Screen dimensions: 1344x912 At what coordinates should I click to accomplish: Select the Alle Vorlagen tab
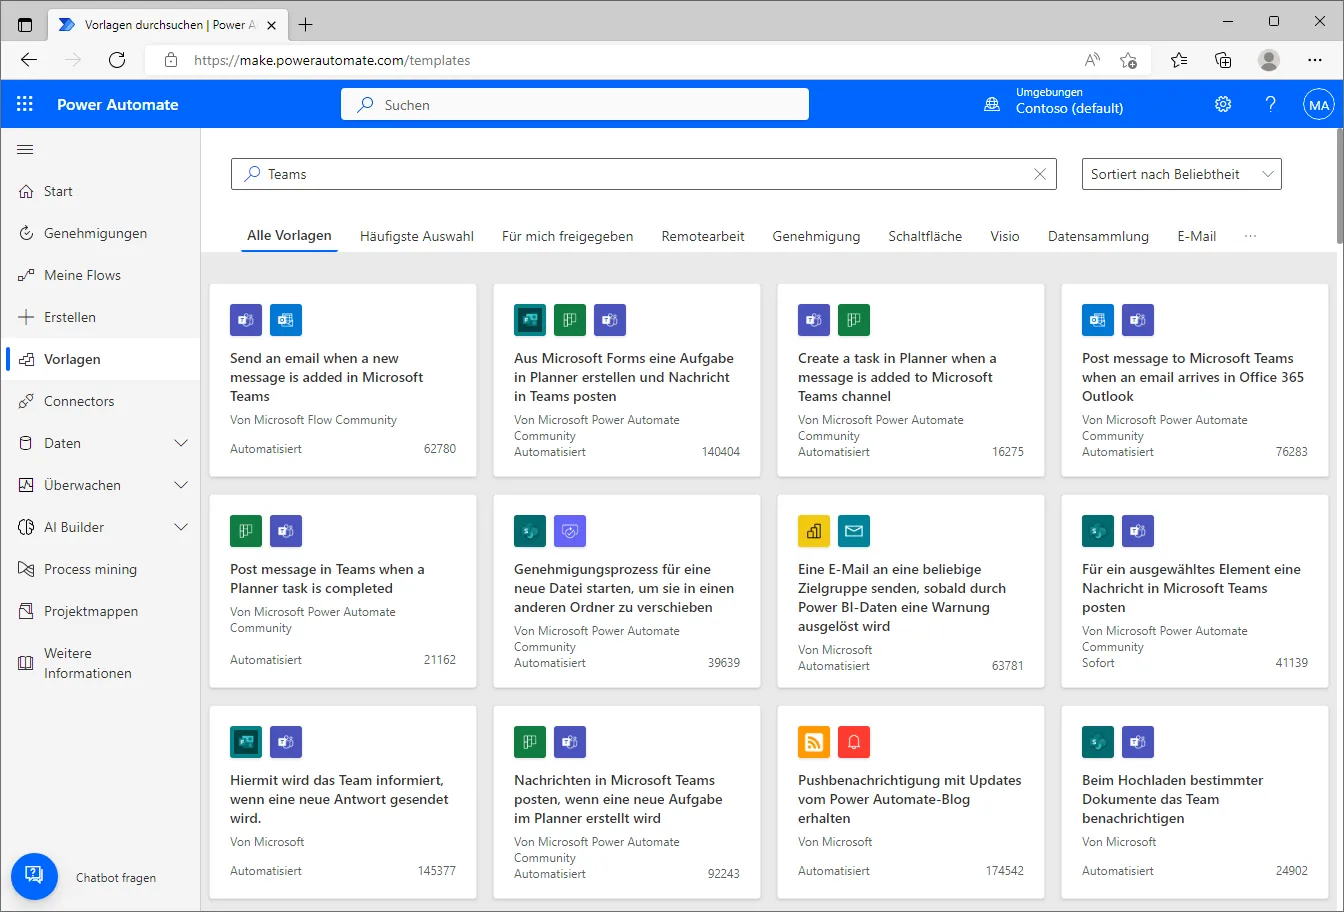click(289, 236)
